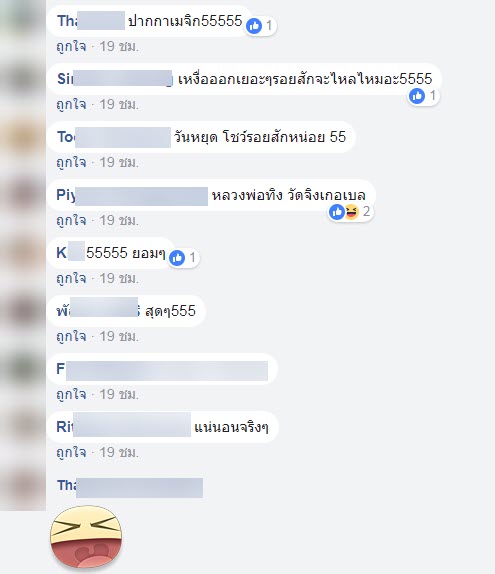The height and width of the screenshot is (574, 495).
Task: Open profile name starting with Piy
Action: pyautogui.click(x=132, y=195)
